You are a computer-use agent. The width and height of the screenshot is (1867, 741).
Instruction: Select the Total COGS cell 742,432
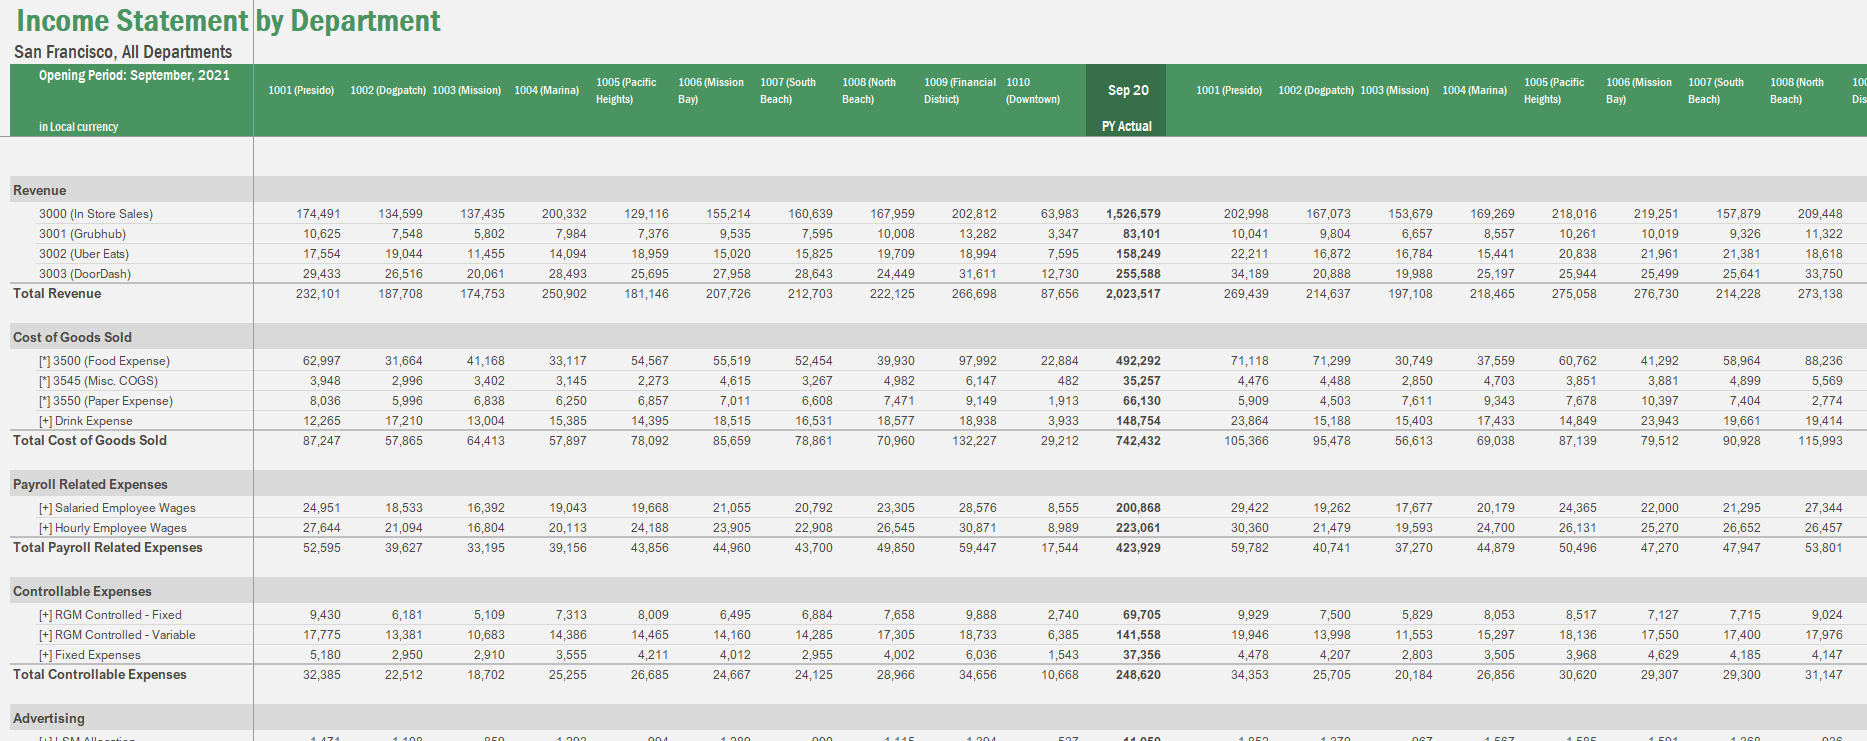click(1138, 441)
